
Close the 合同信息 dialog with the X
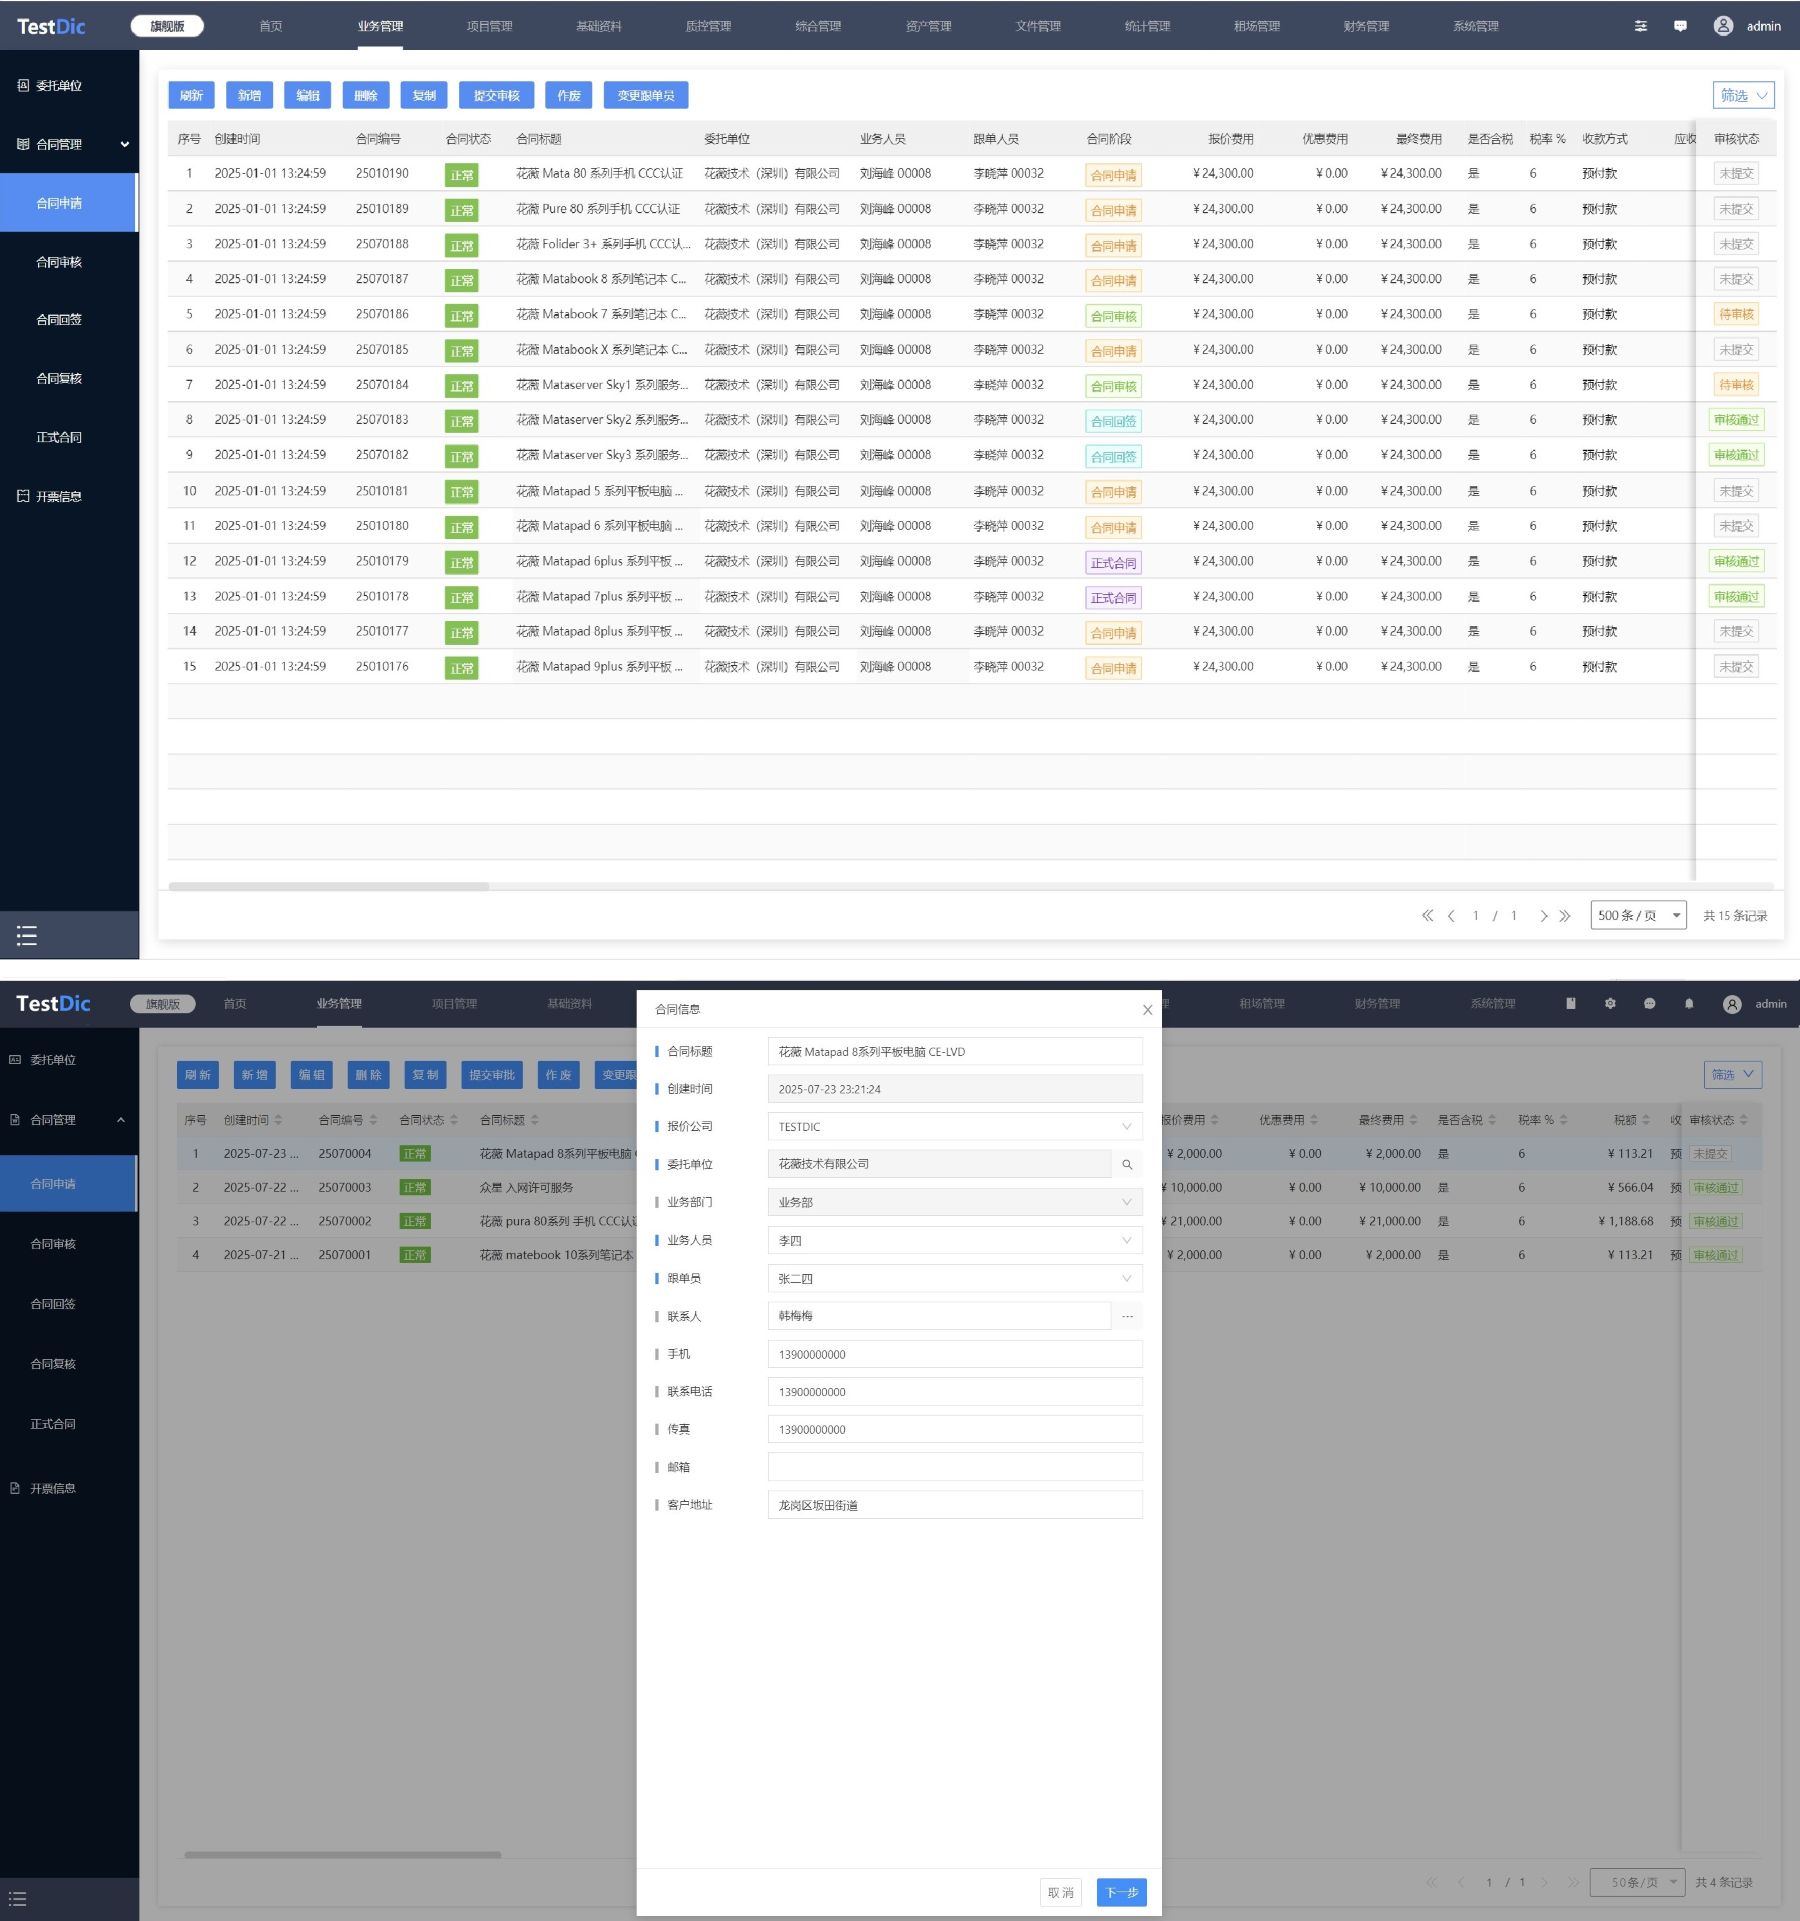pyautogui.click(x=1147, y=1010)
